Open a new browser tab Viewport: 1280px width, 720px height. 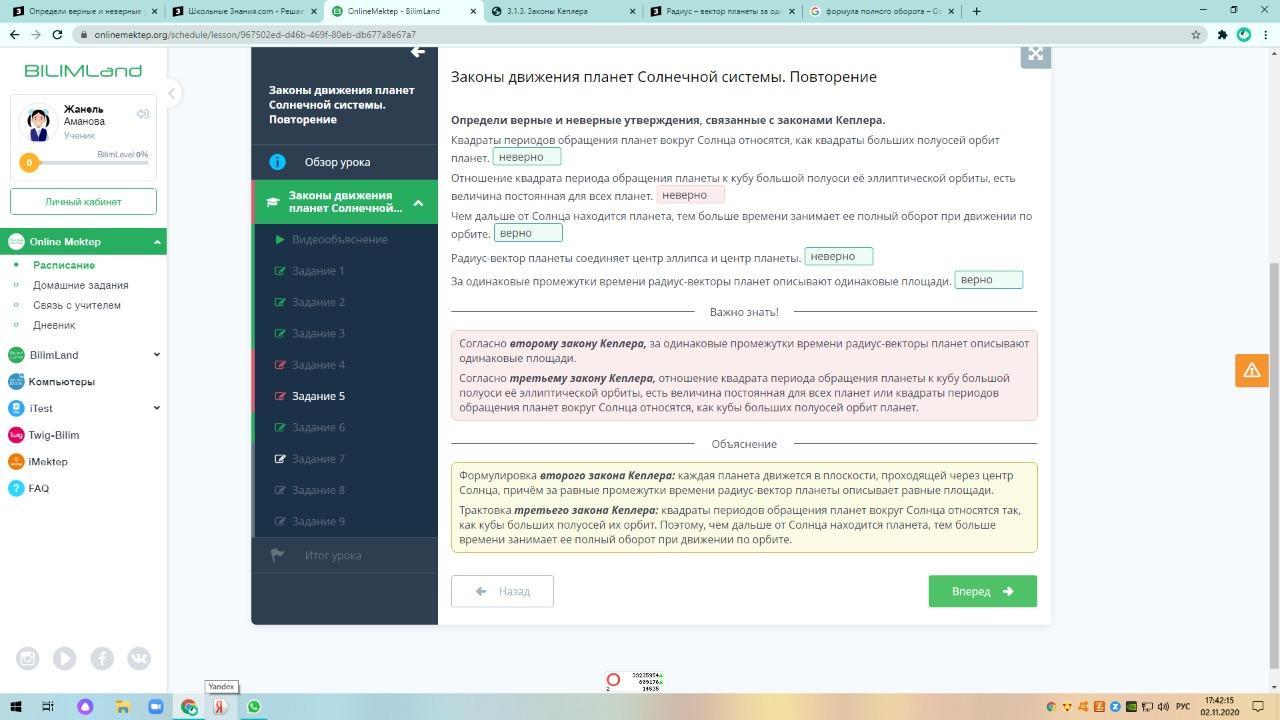pyautogui.click(x=976, y=11)
